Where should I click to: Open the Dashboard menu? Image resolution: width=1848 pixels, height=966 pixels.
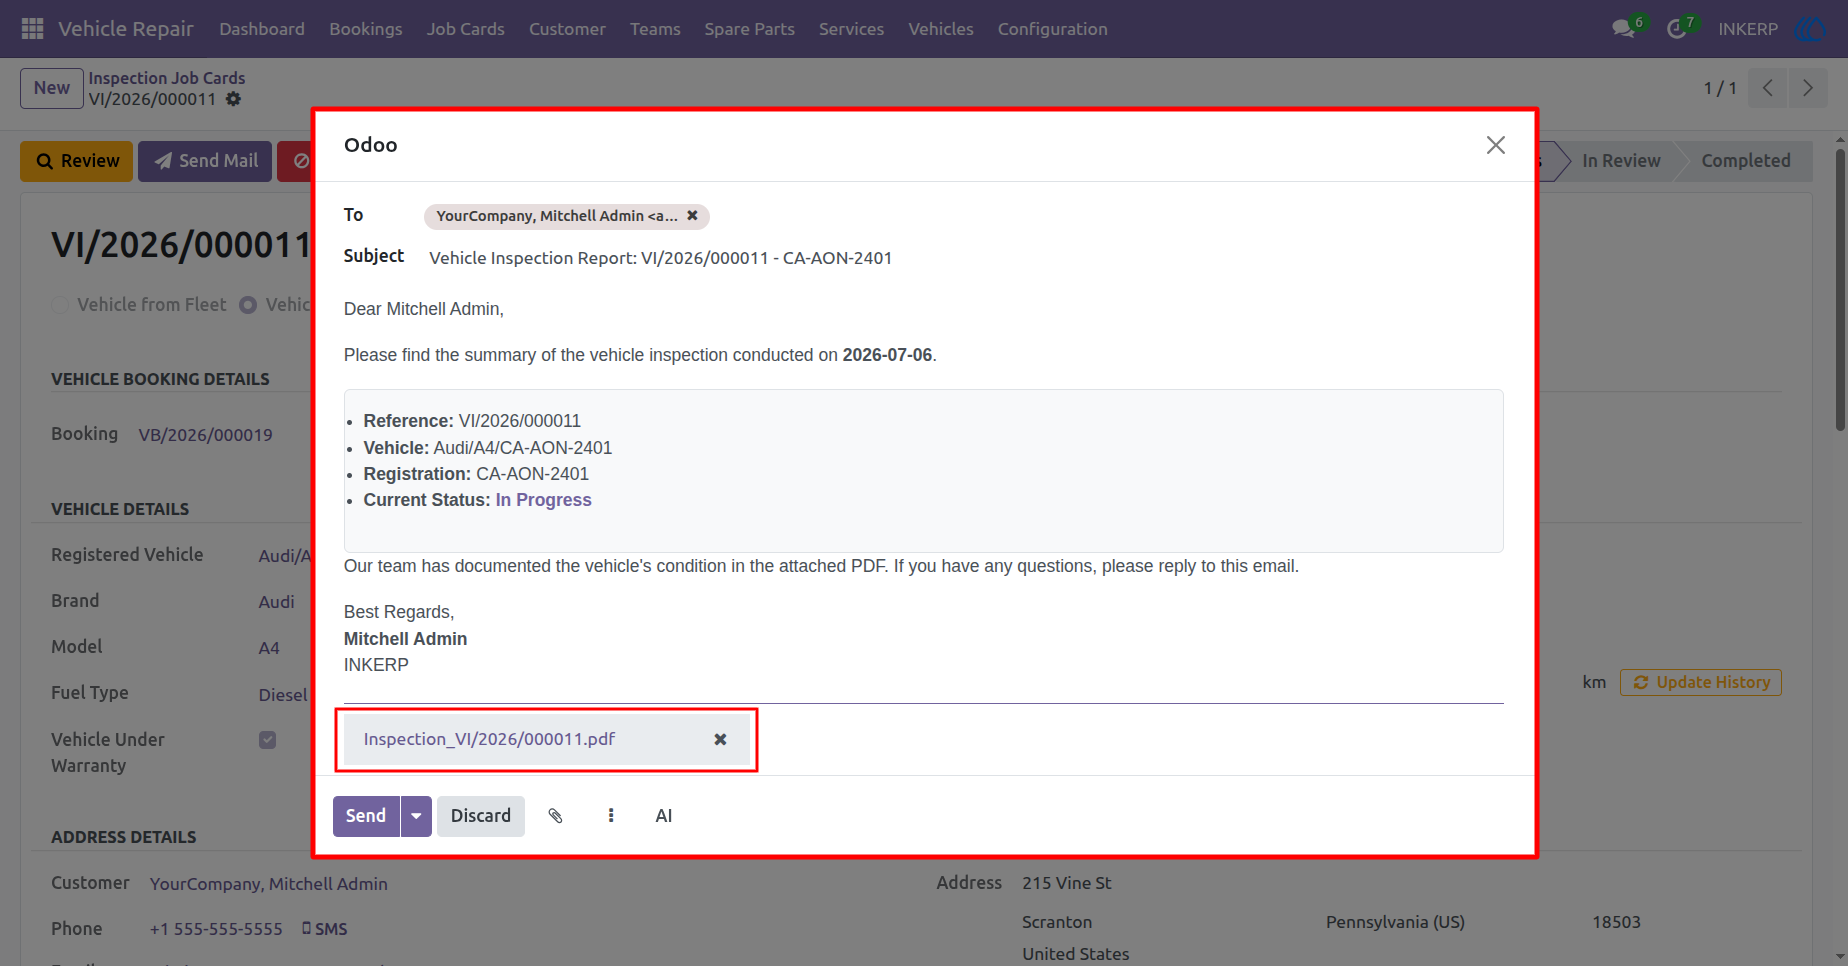coord(262,29)
